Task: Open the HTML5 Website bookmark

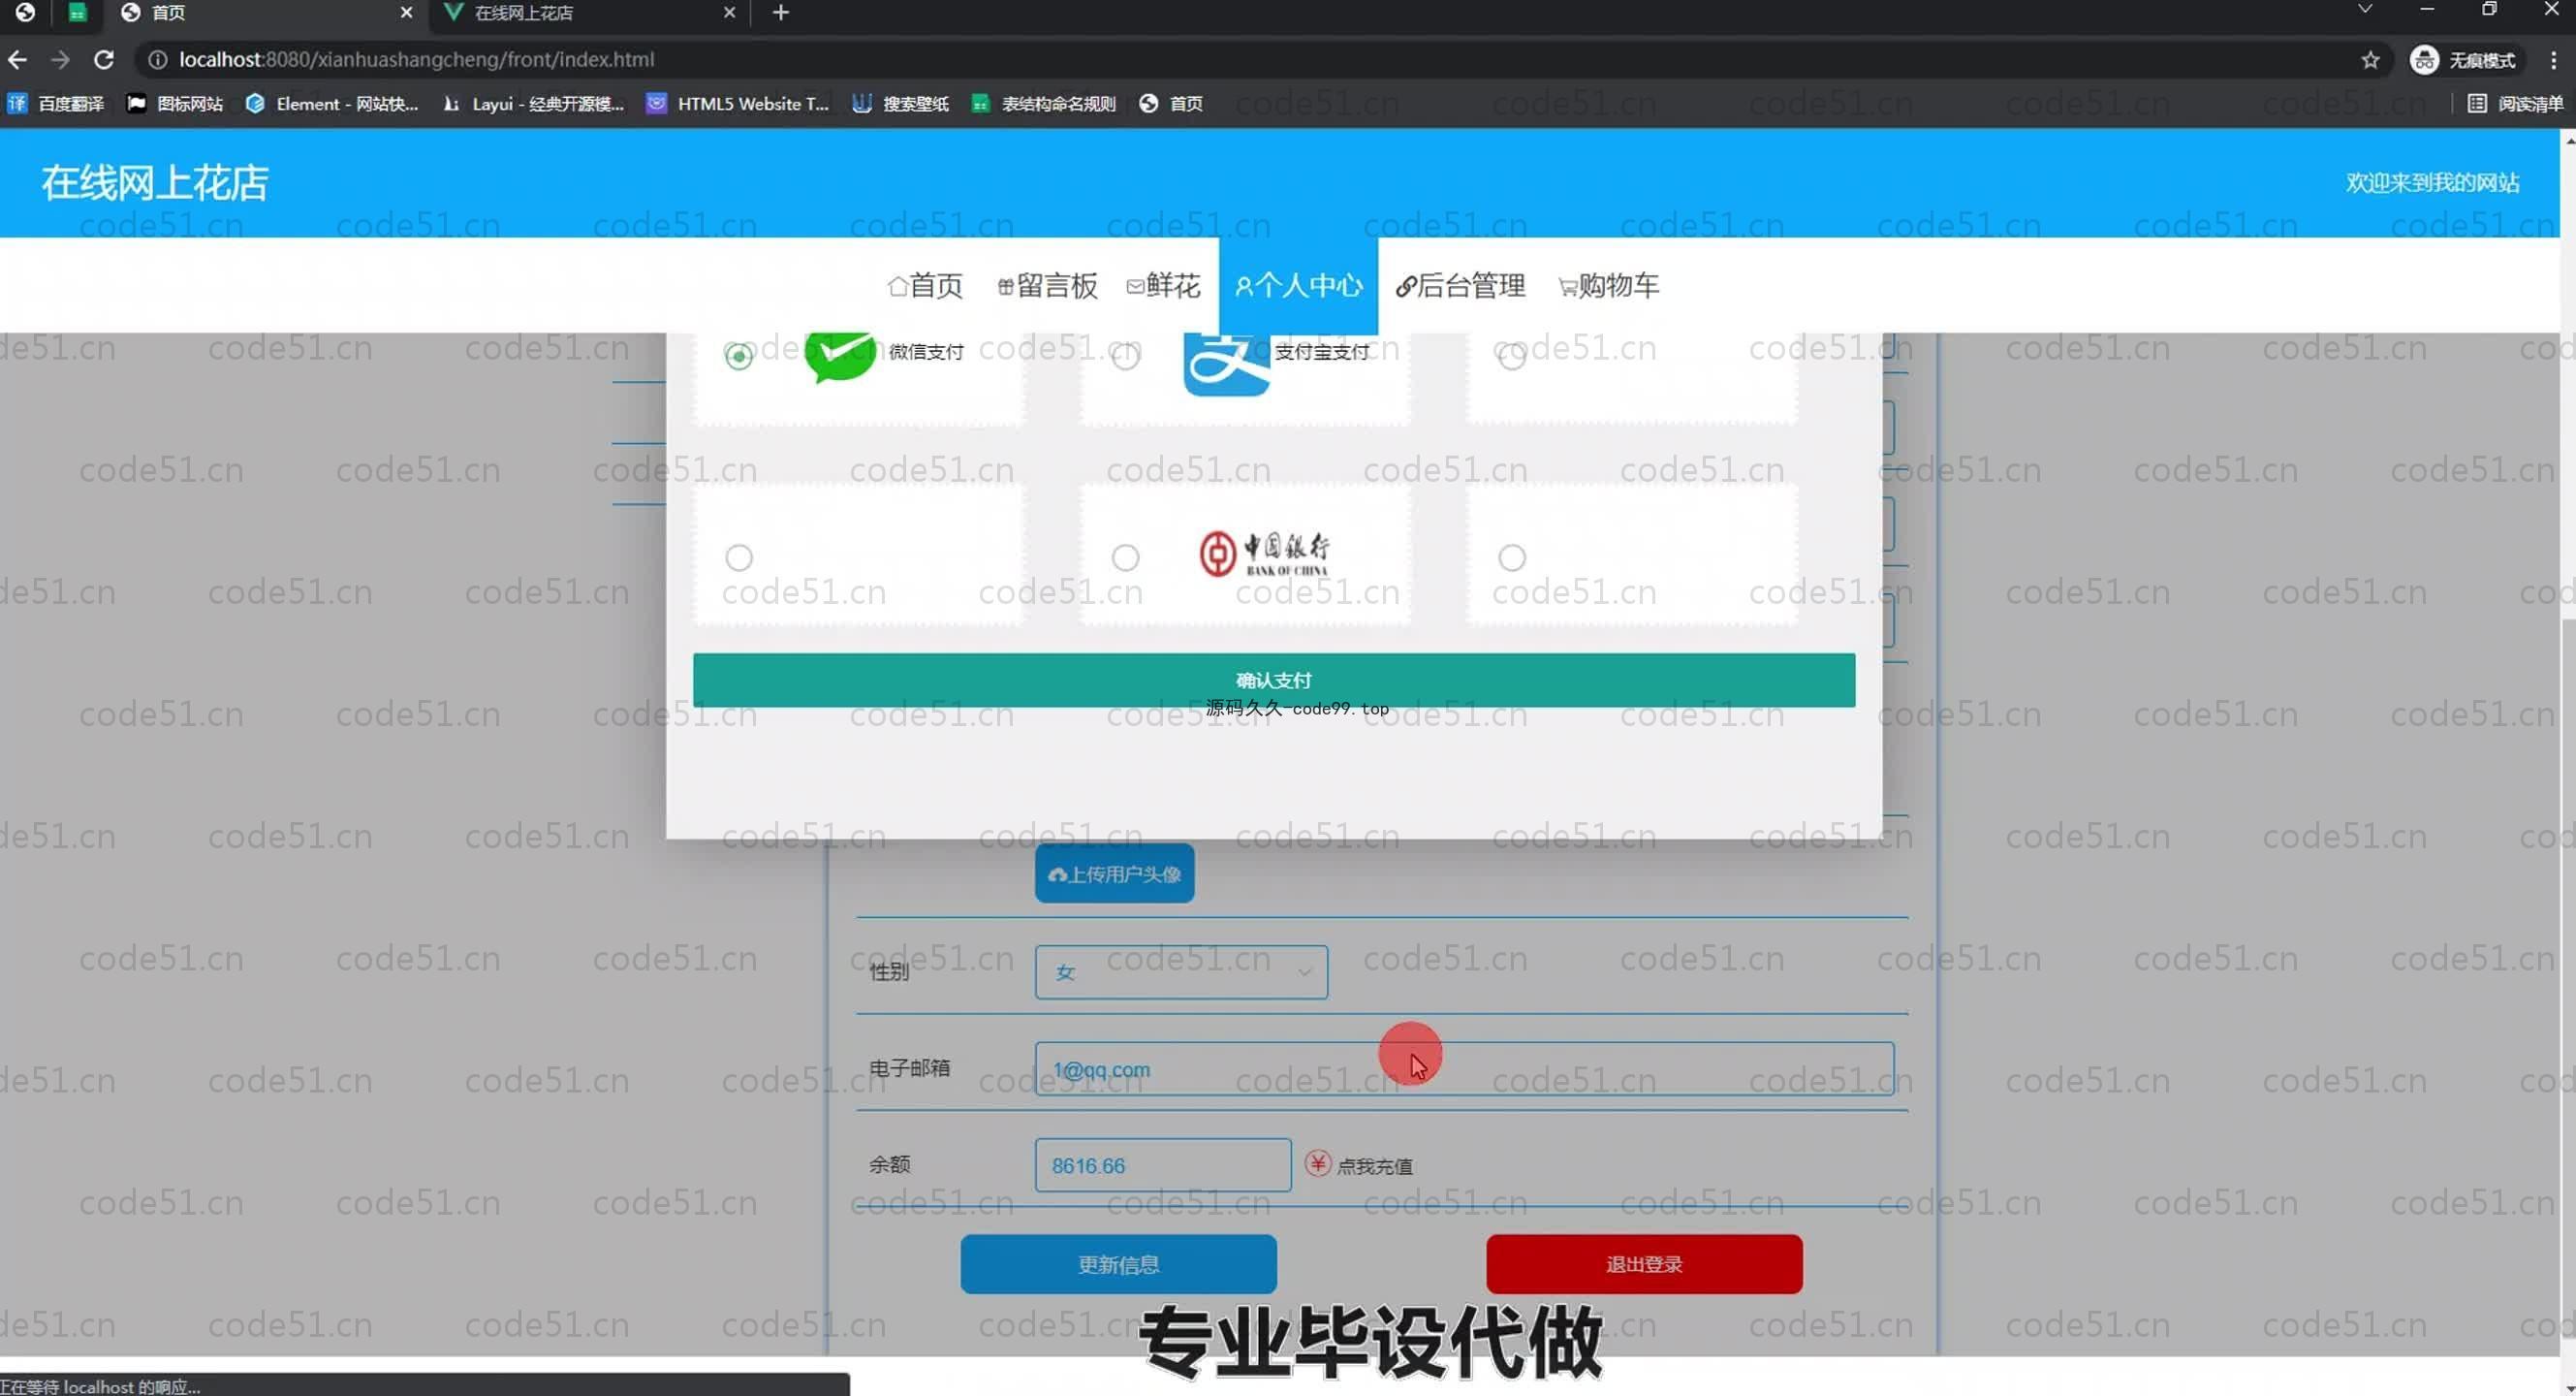Action: coord(738,104)
